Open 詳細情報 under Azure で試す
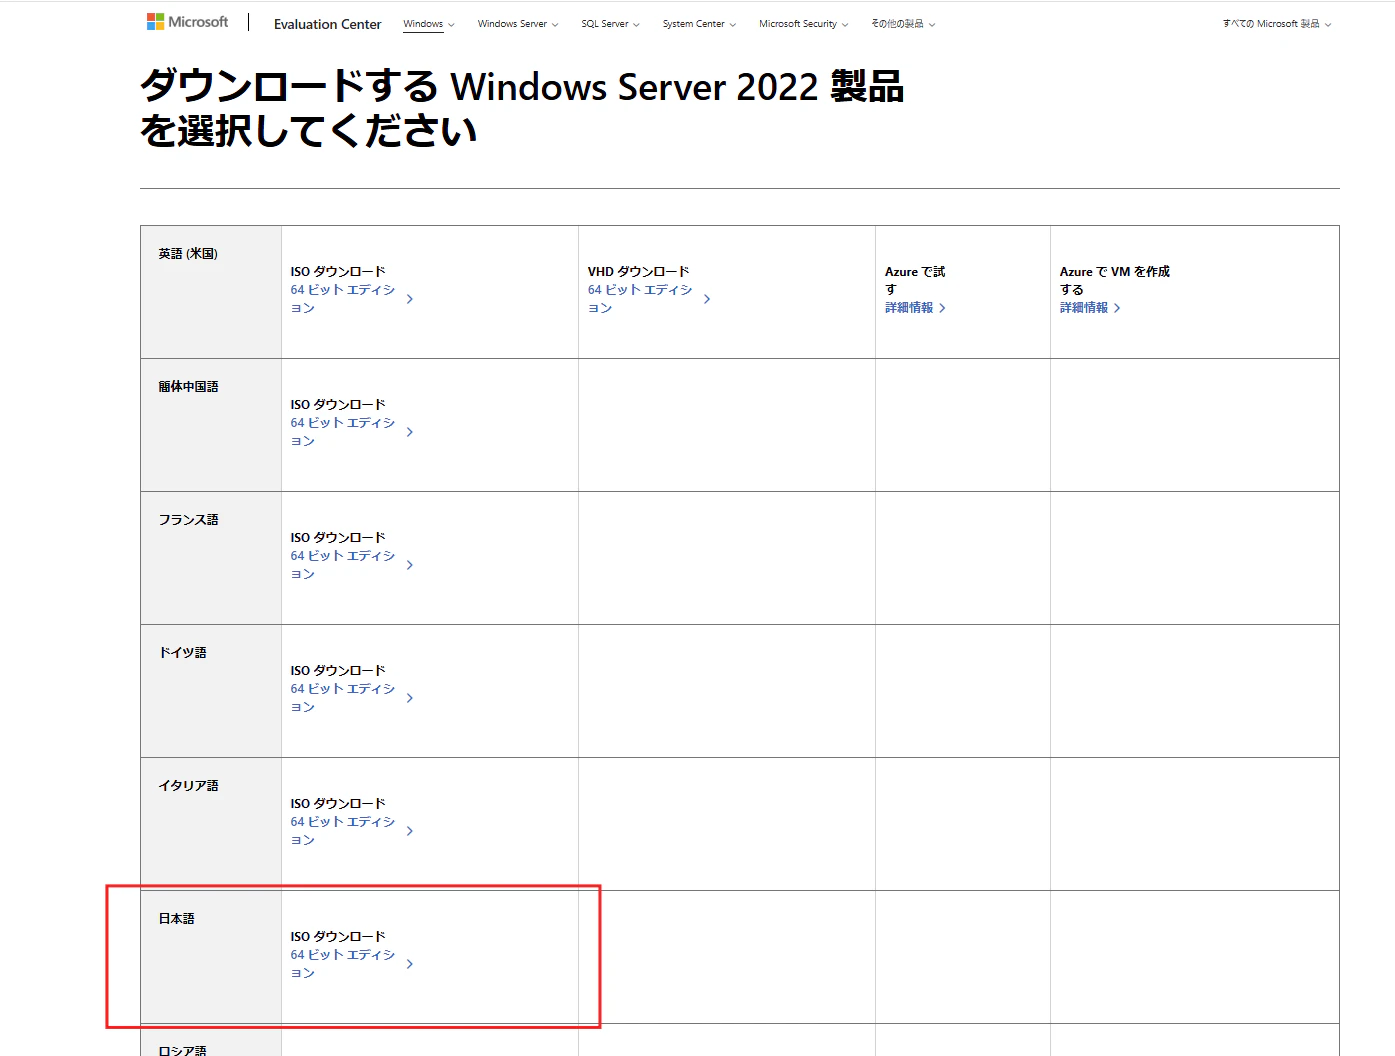Screen dimensions: 1395x1056 coord(909,308)
